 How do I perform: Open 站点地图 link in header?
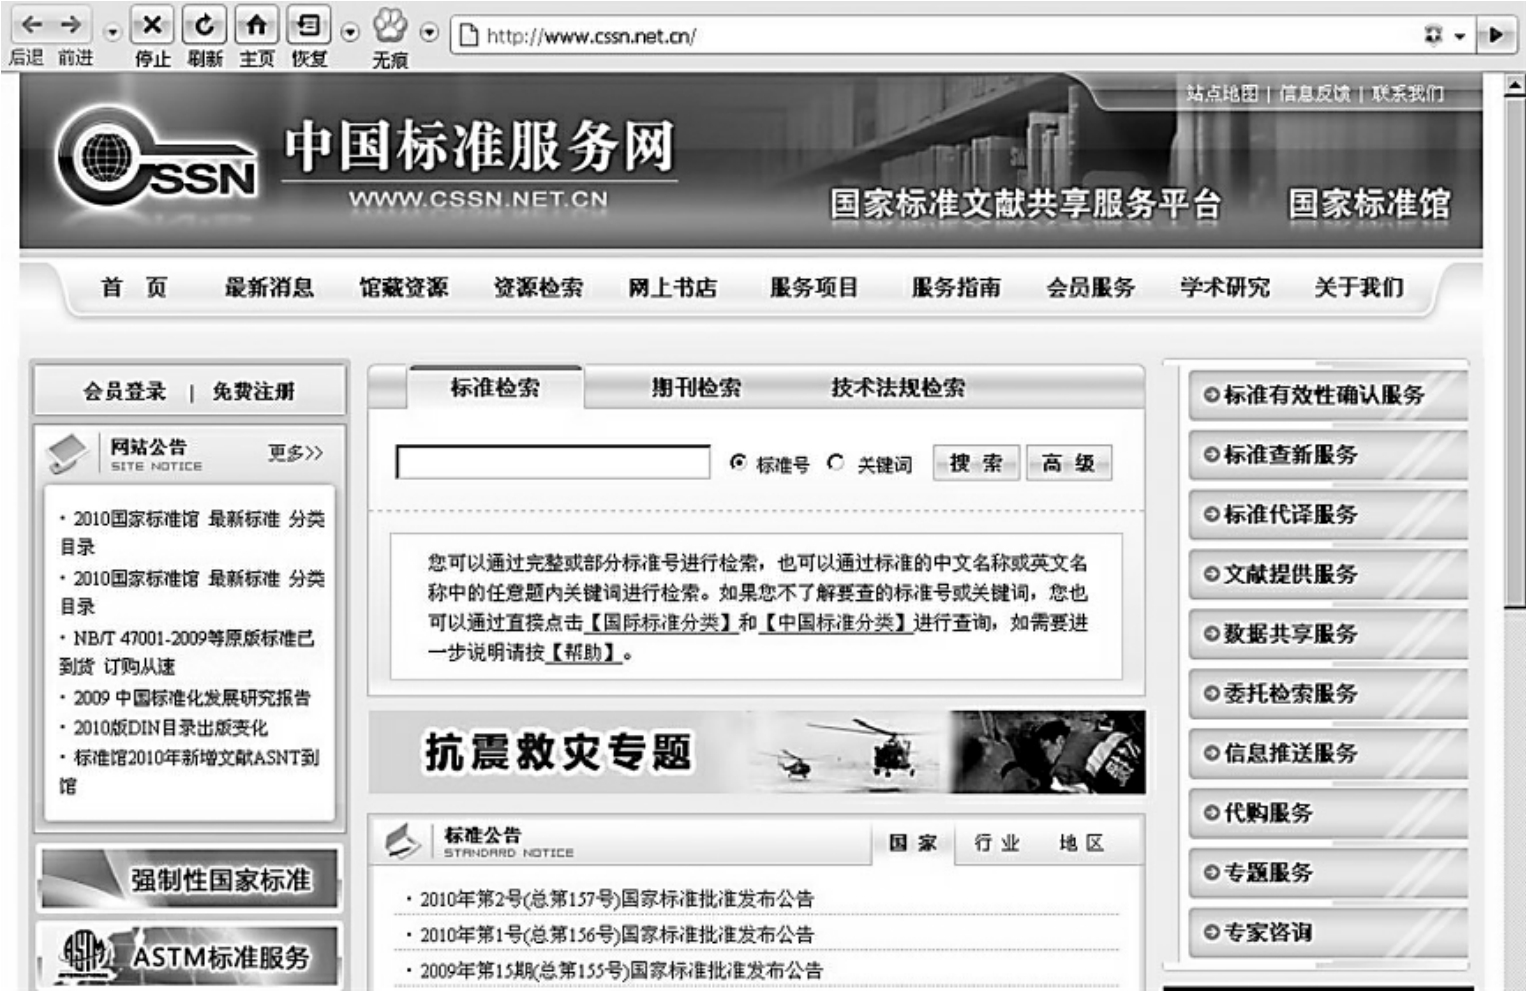pyautogui.click(x=1222, y=94)
